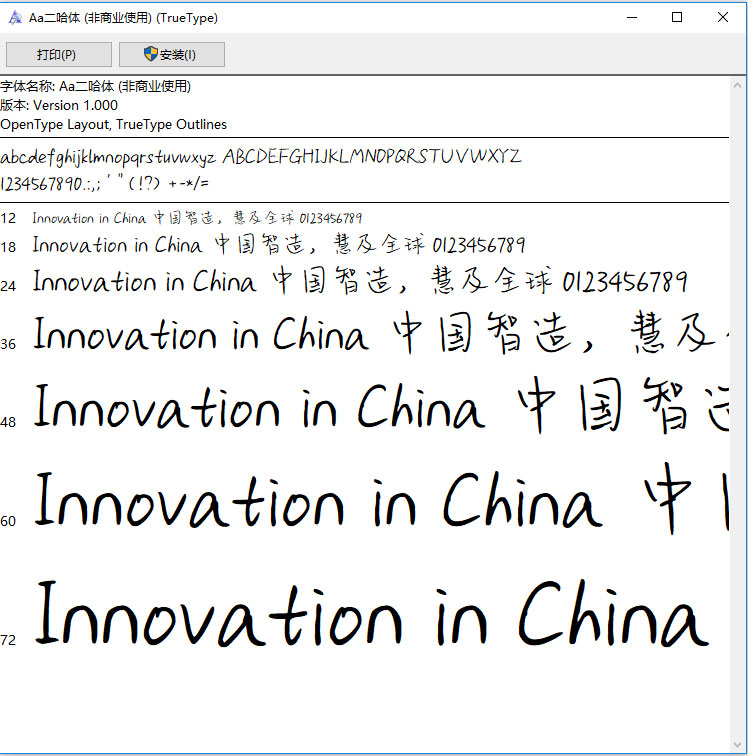This screenshot has height=756, width=748.
Task: Click the 版本: Version 1.000 text
Action: click(59, 105)
